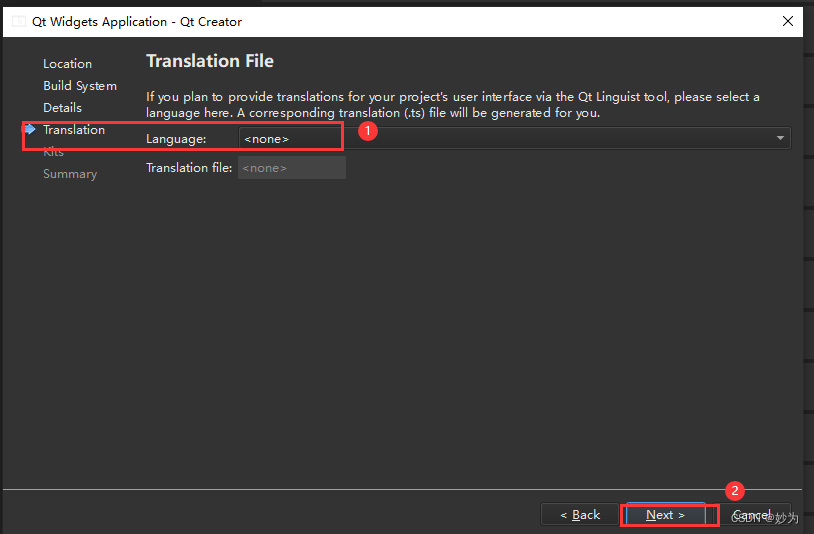Screen dimensions: 814x534
Task: Select the Details wizard step
Action: tap(62, 107)
